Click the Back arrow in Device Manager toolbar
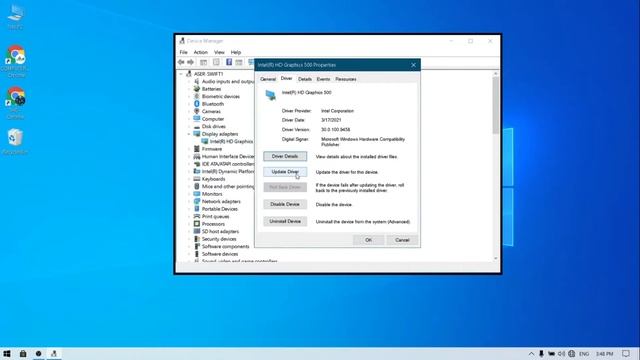 tap(181, 62)
